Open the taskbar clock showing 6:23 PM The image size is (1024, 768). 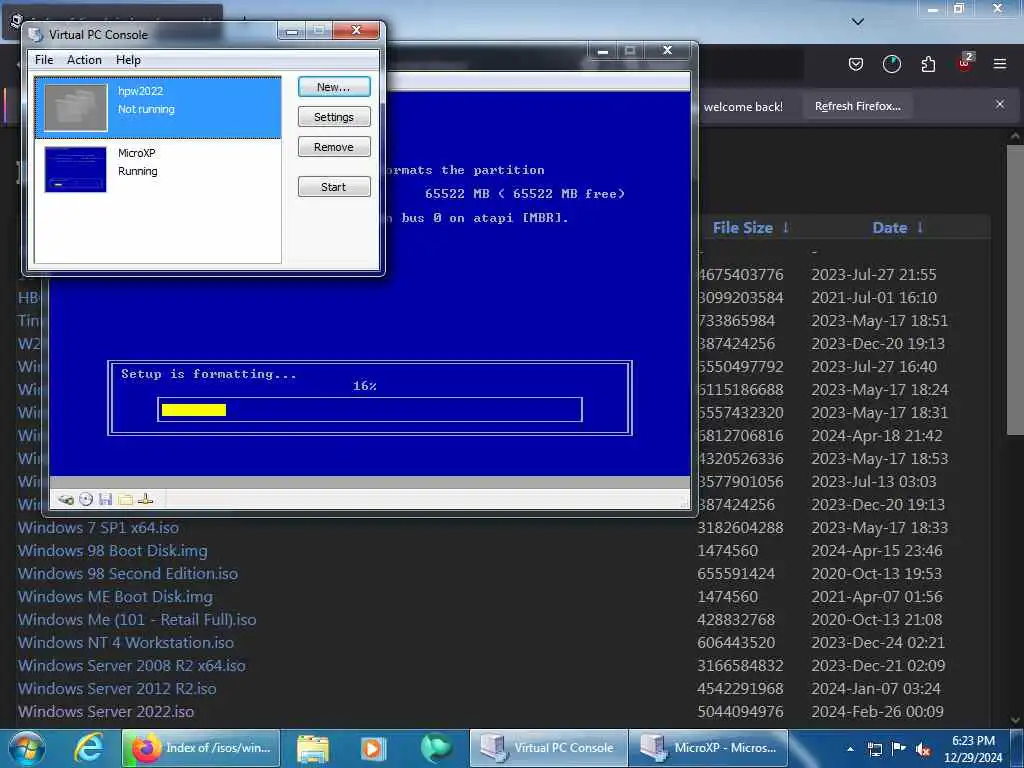pos(973,748)
